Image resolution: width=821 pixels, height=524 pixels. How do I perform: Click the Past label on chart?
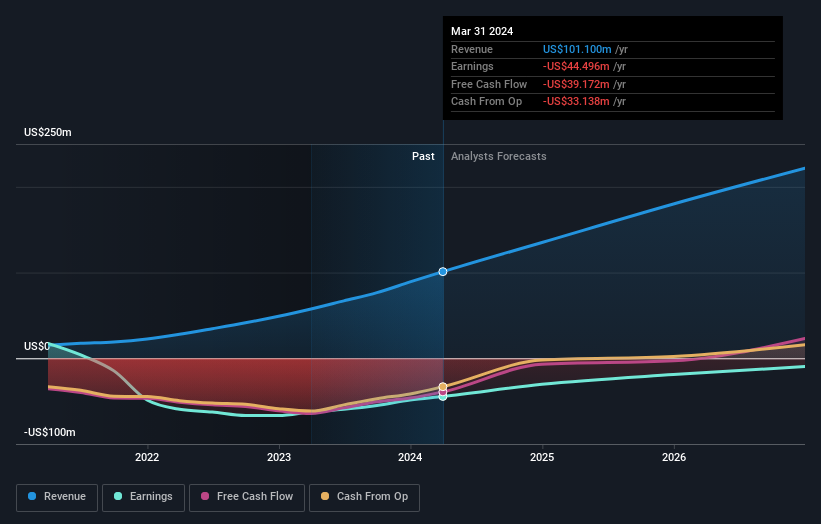tap(423, 157)
